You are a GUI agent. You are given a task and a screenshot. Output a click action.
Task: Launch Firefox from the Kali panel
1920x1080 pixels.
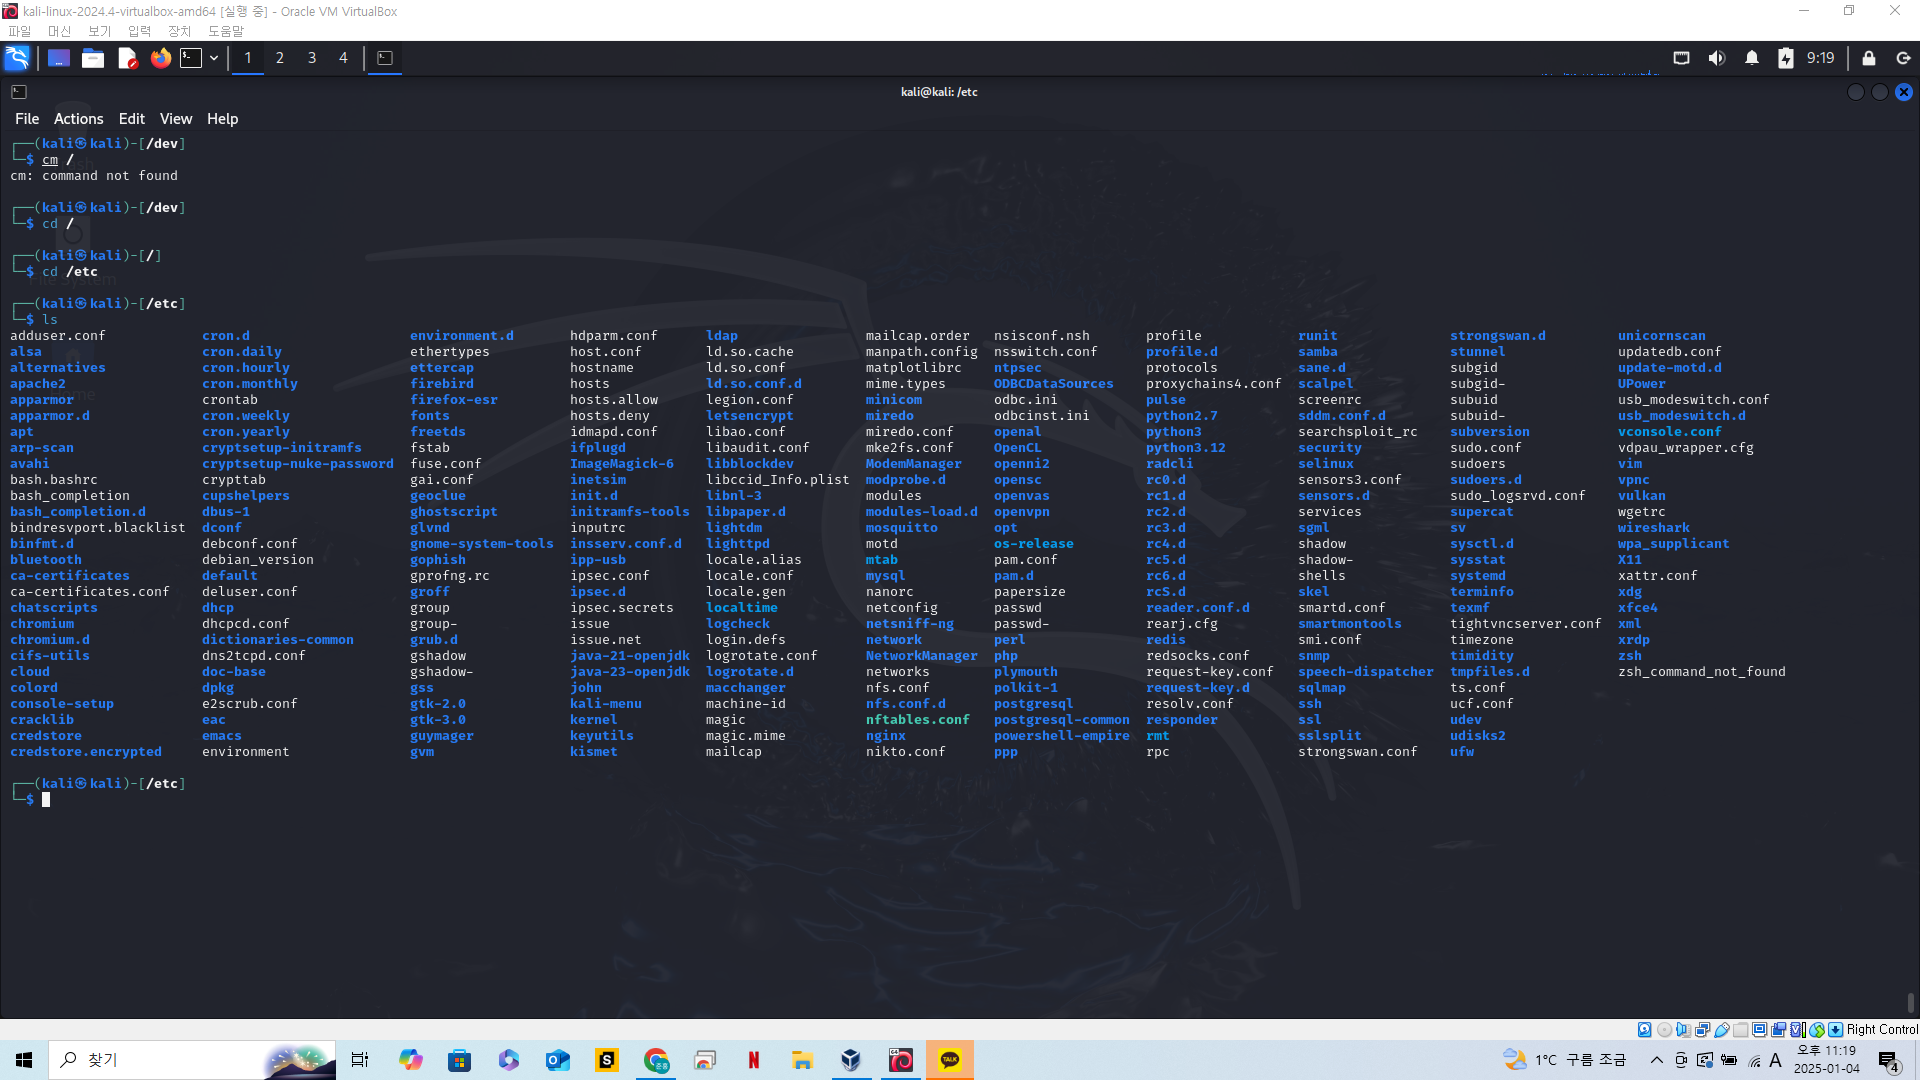click(x=160, y=58)
